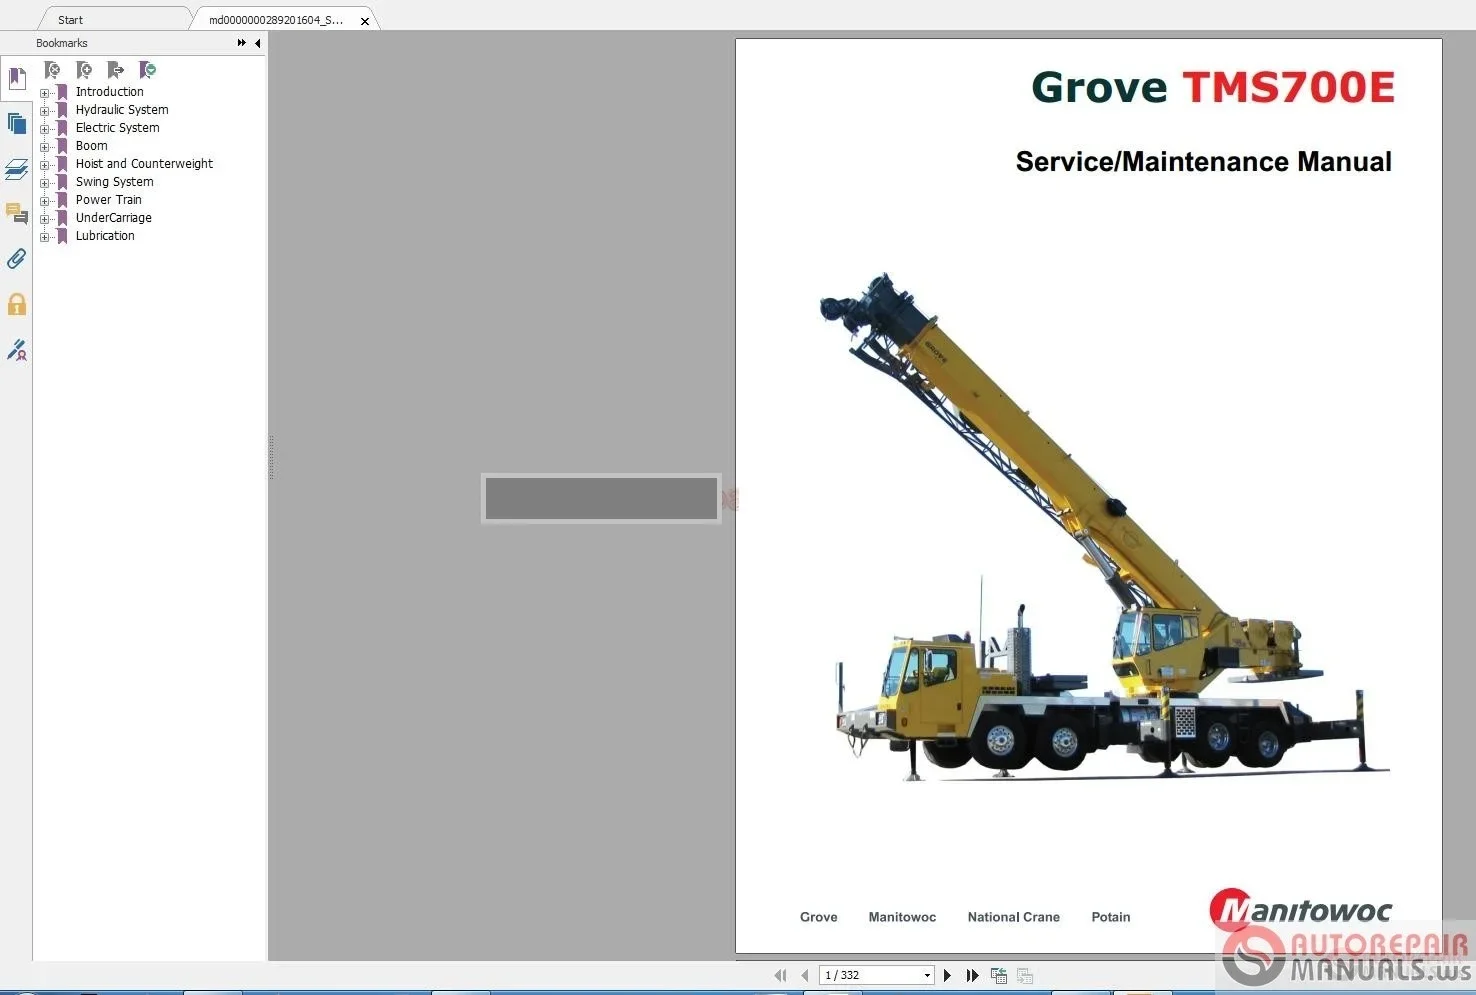1476x995 pixels.
Task: Click the bookmark icon beside Lubrication
Action: click(x=63, y=236)
